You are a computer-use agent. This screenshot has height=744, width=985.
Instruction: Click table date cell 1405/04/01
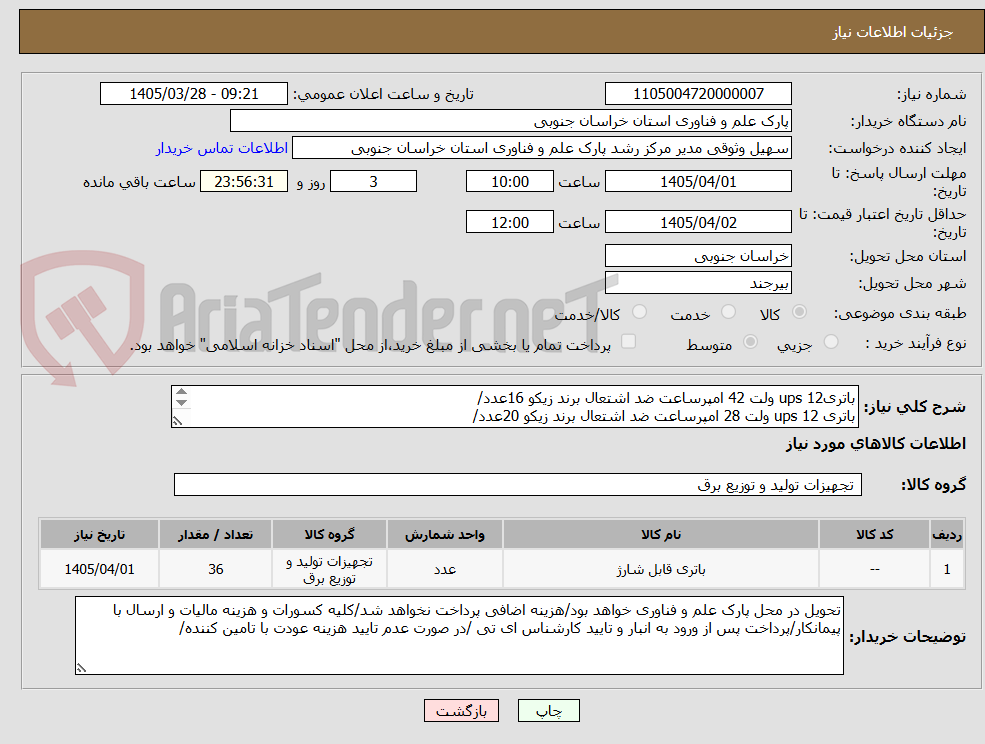pos(99,569)
